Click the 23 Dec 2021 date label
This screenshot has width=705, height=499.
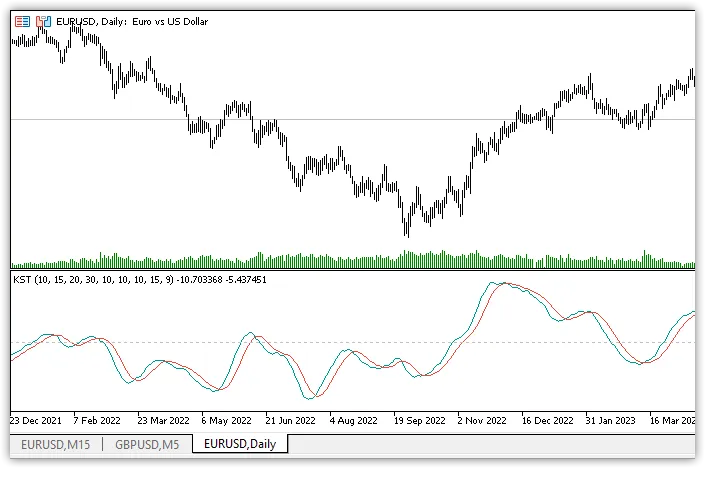pyautogui.click(x=38, y=421)
